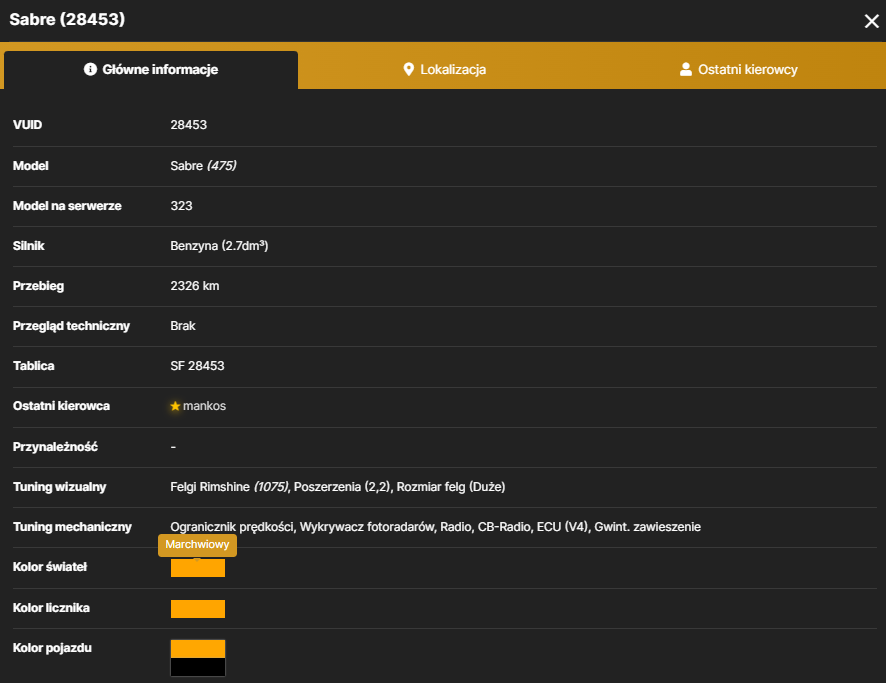Click the Sabre (28453) dialog title
This screenshot has height=683, width=886.
[67, 19]
